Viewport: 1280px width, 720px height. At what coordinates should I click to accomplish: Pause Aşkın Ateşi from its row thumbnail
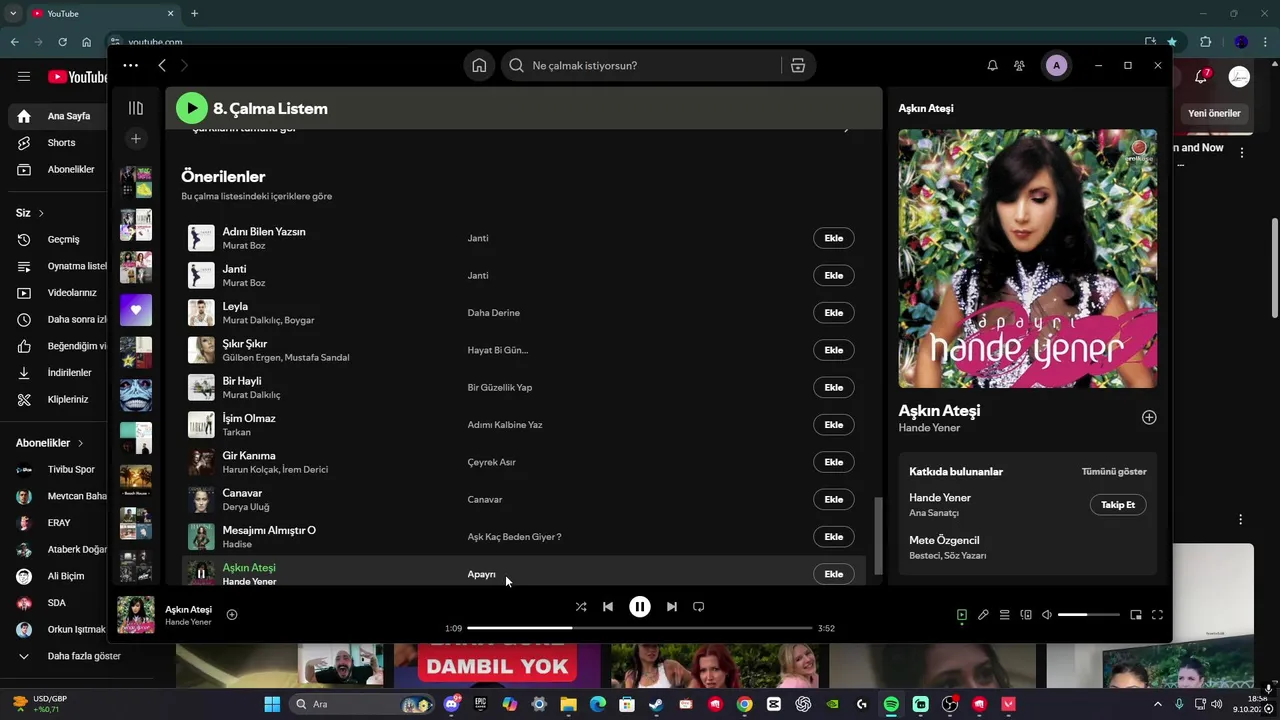tap(201, 573)
